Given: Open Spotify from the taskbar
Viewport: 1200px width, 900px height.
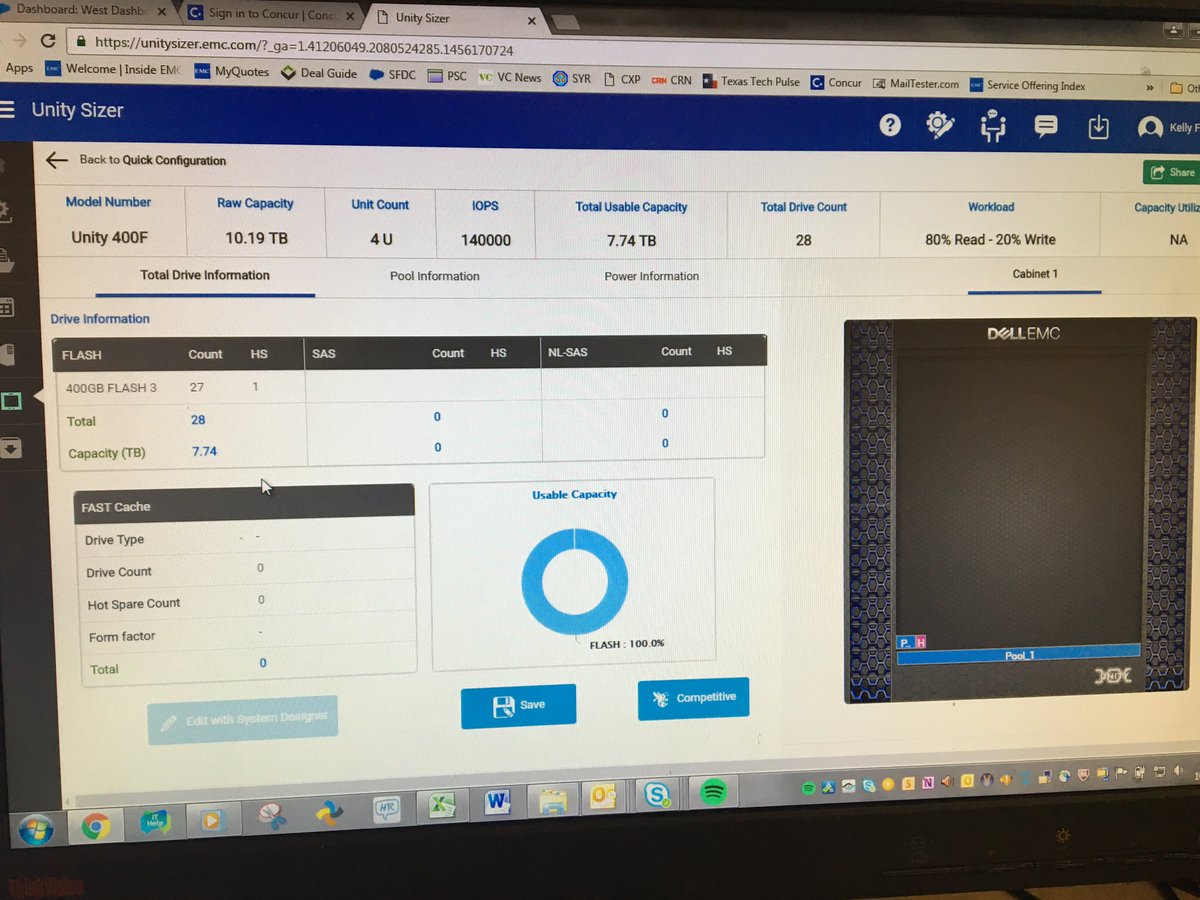Looking at the screenshot, I should (x=713, y=793).
